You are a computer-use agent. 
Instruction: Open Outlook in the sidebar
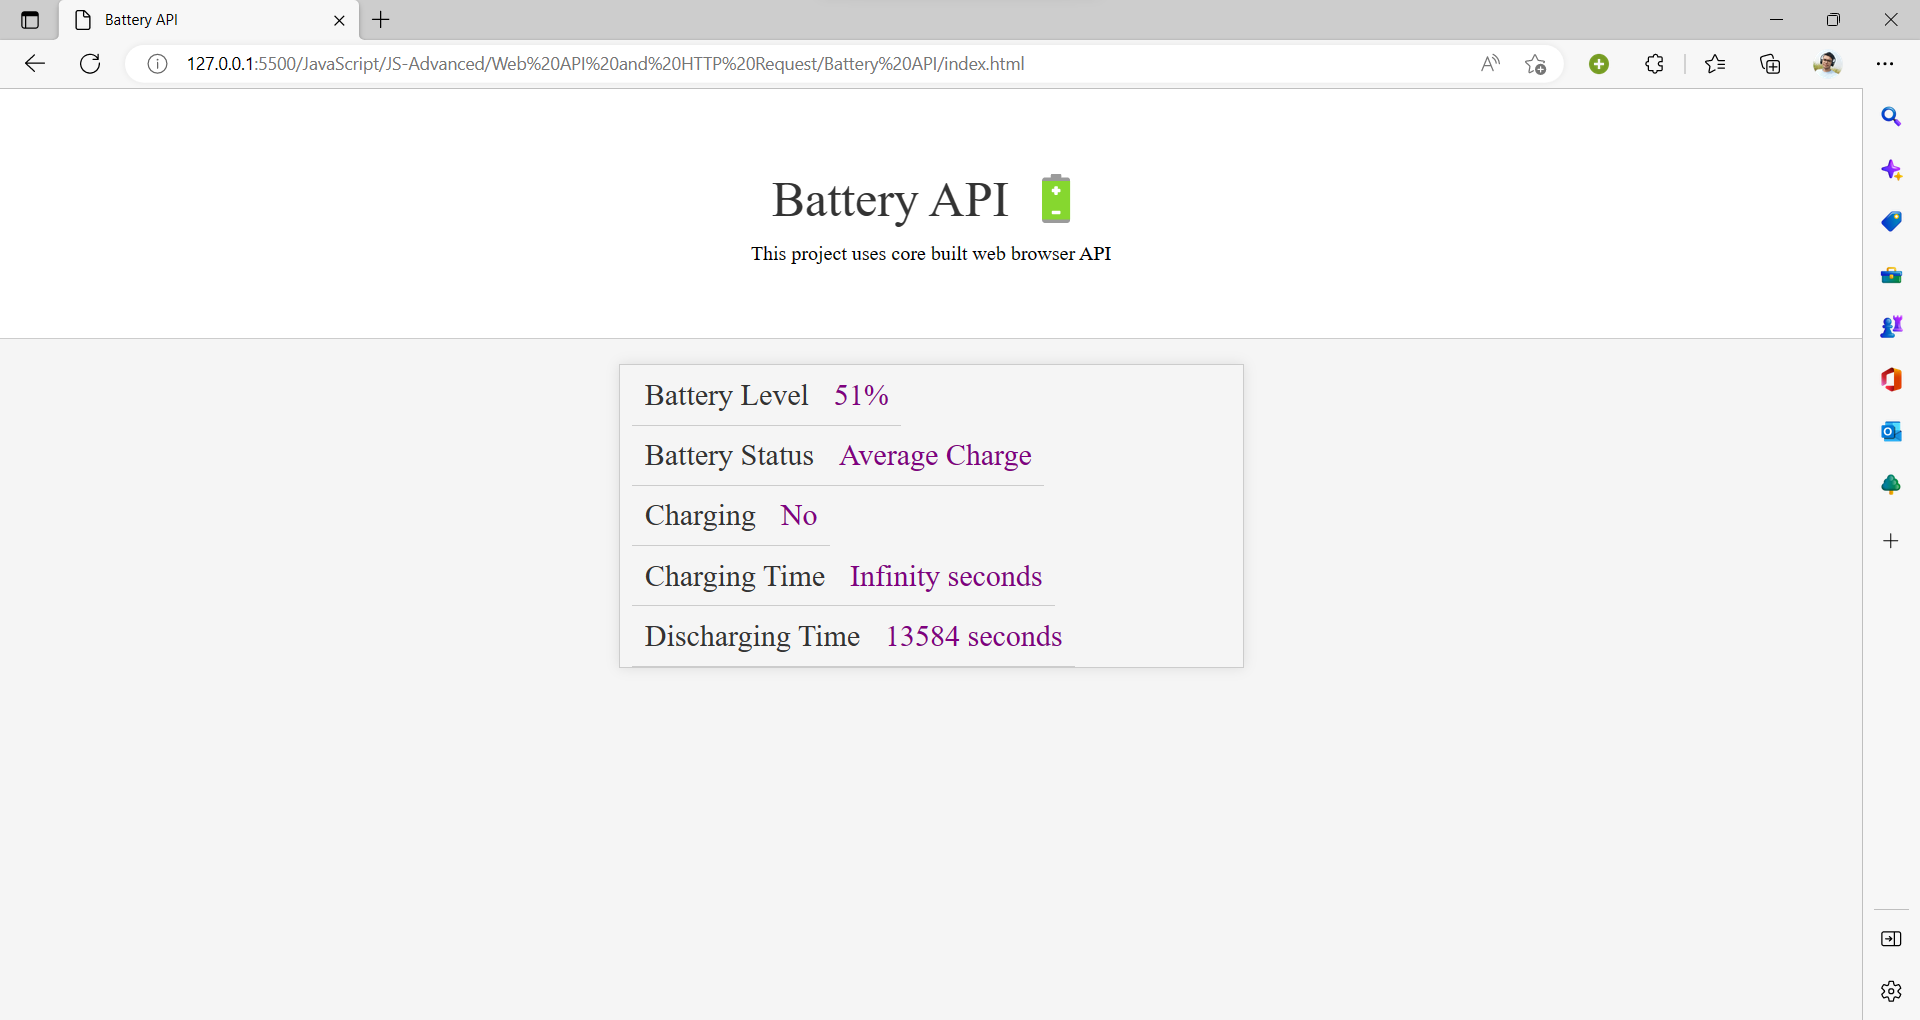1890,432
